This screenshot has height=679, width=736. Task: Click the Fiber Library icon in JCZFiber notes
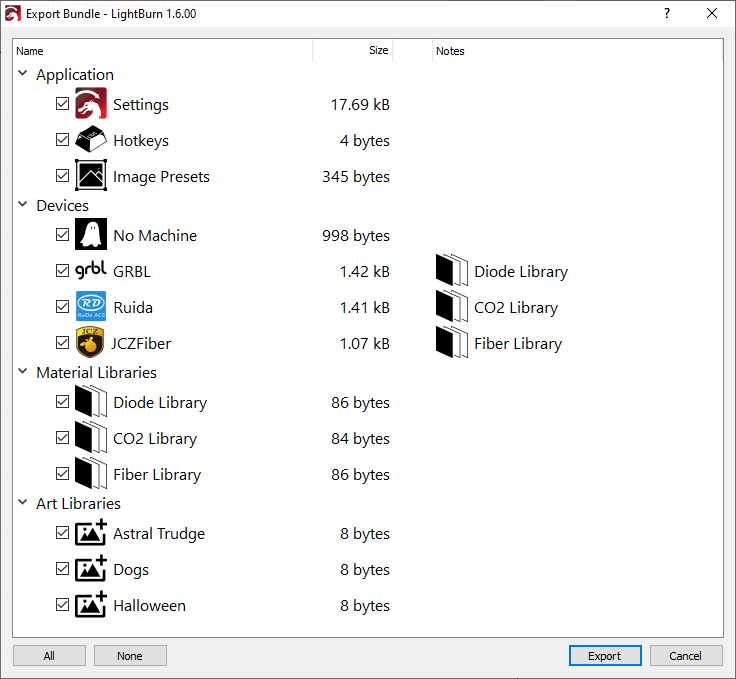pyautogui.click(x=452, y=343)
